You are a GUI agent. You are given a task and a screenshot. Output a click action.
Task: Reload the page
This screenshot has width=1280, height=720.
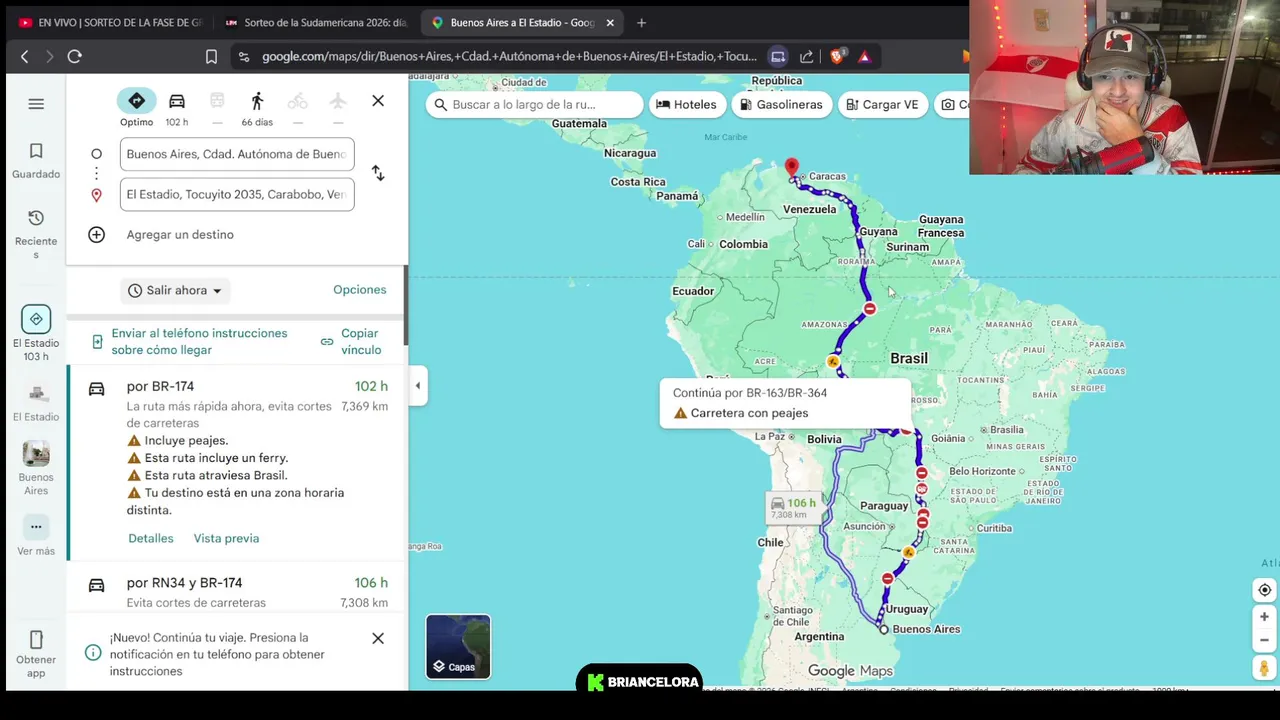(x=74, y=57)
